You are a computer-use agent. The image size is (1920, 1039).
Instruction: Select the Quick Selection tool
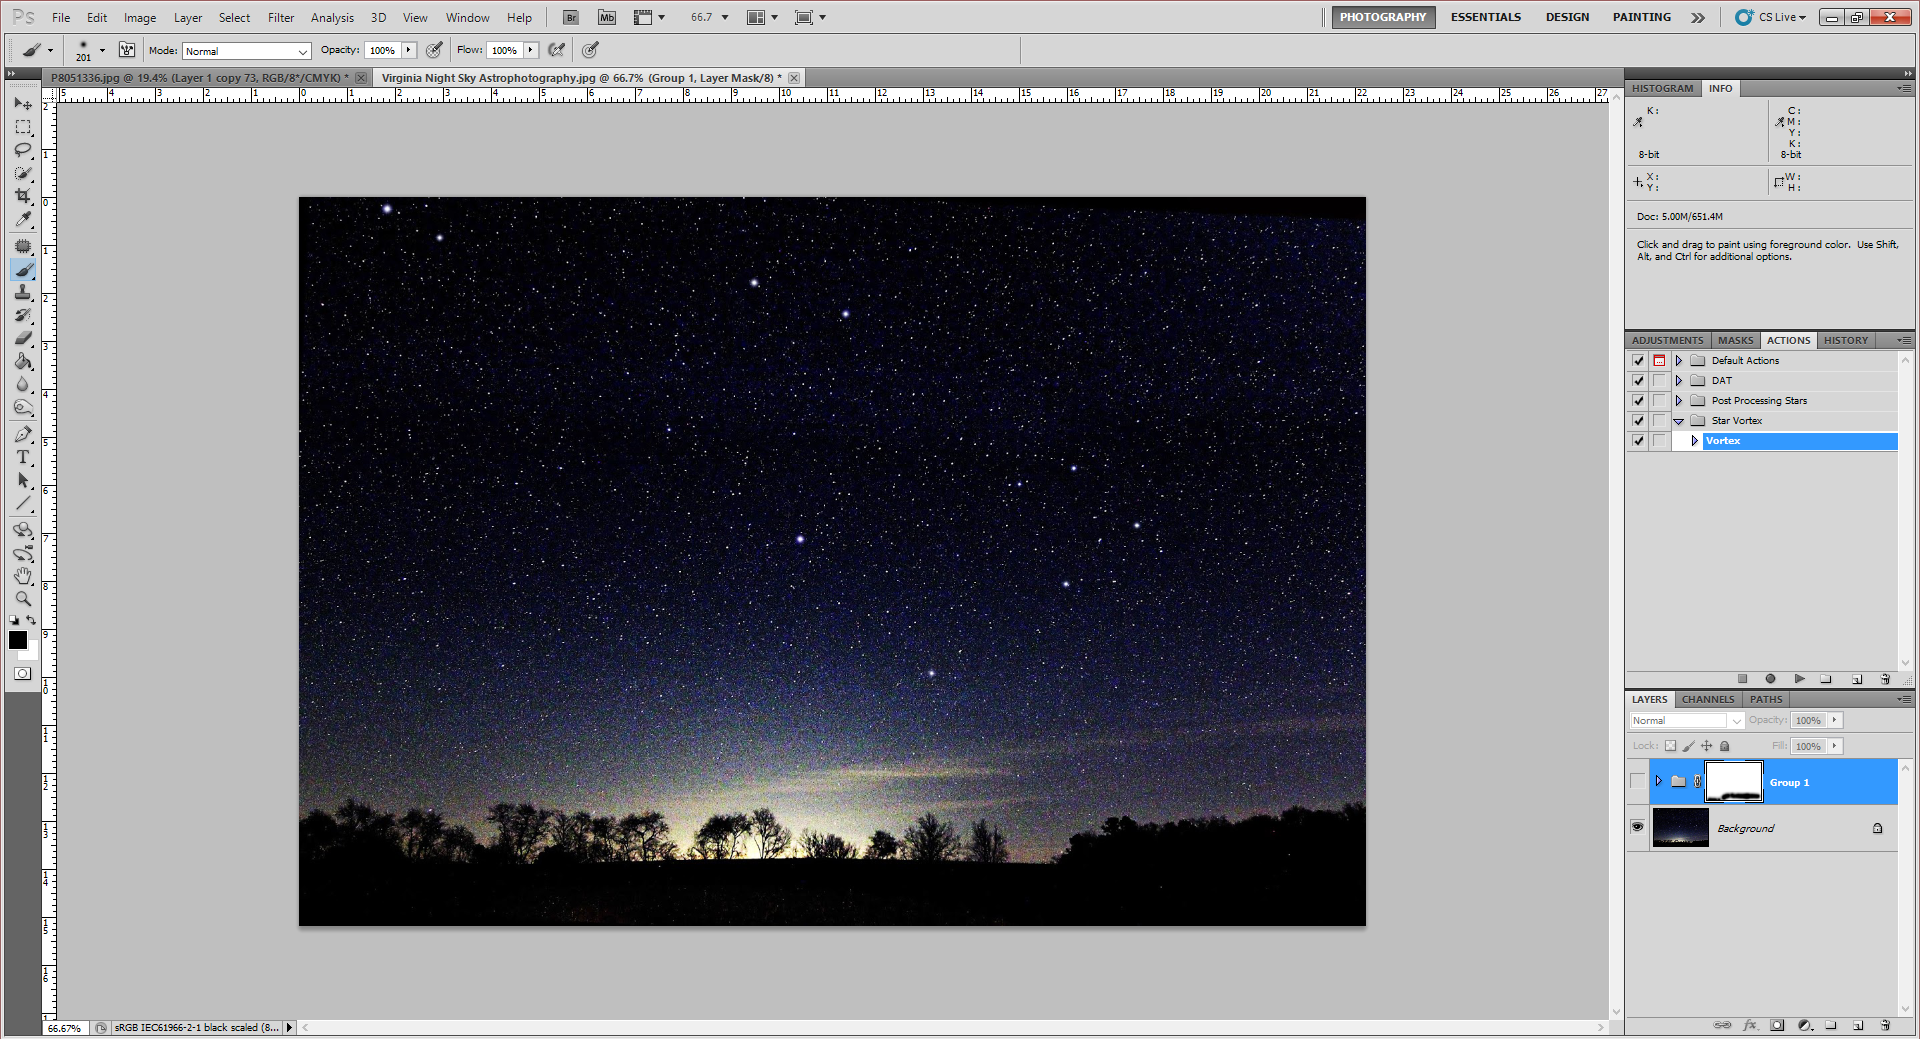tap(23, 173)
